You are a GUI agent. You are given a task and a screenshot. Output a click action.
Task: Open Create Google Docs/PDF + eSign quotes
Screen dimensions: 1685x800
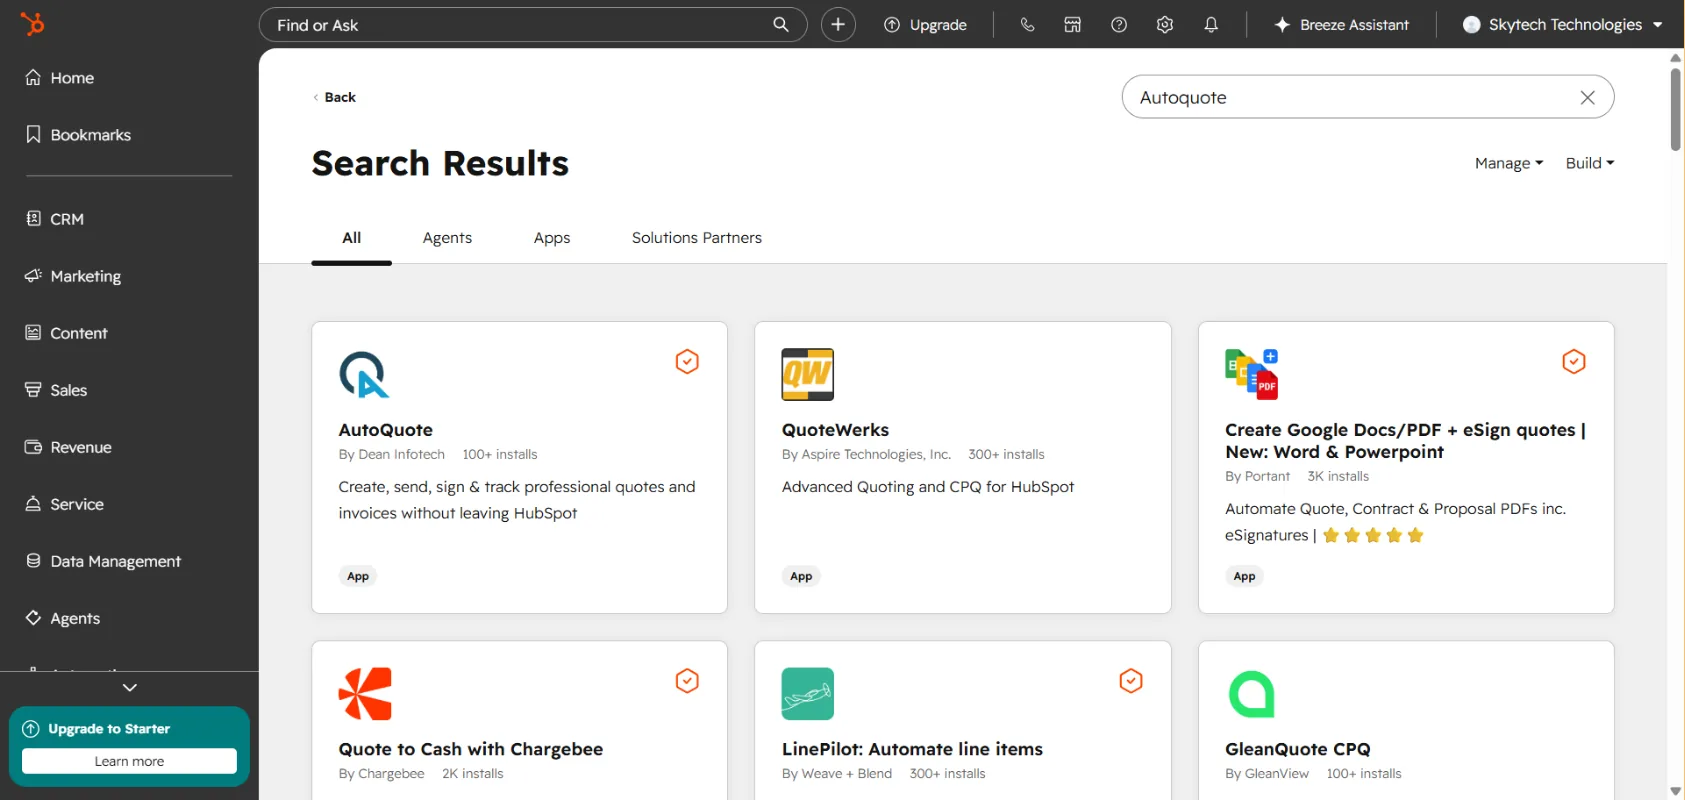pyautogui.click(x=1405, y=441)
